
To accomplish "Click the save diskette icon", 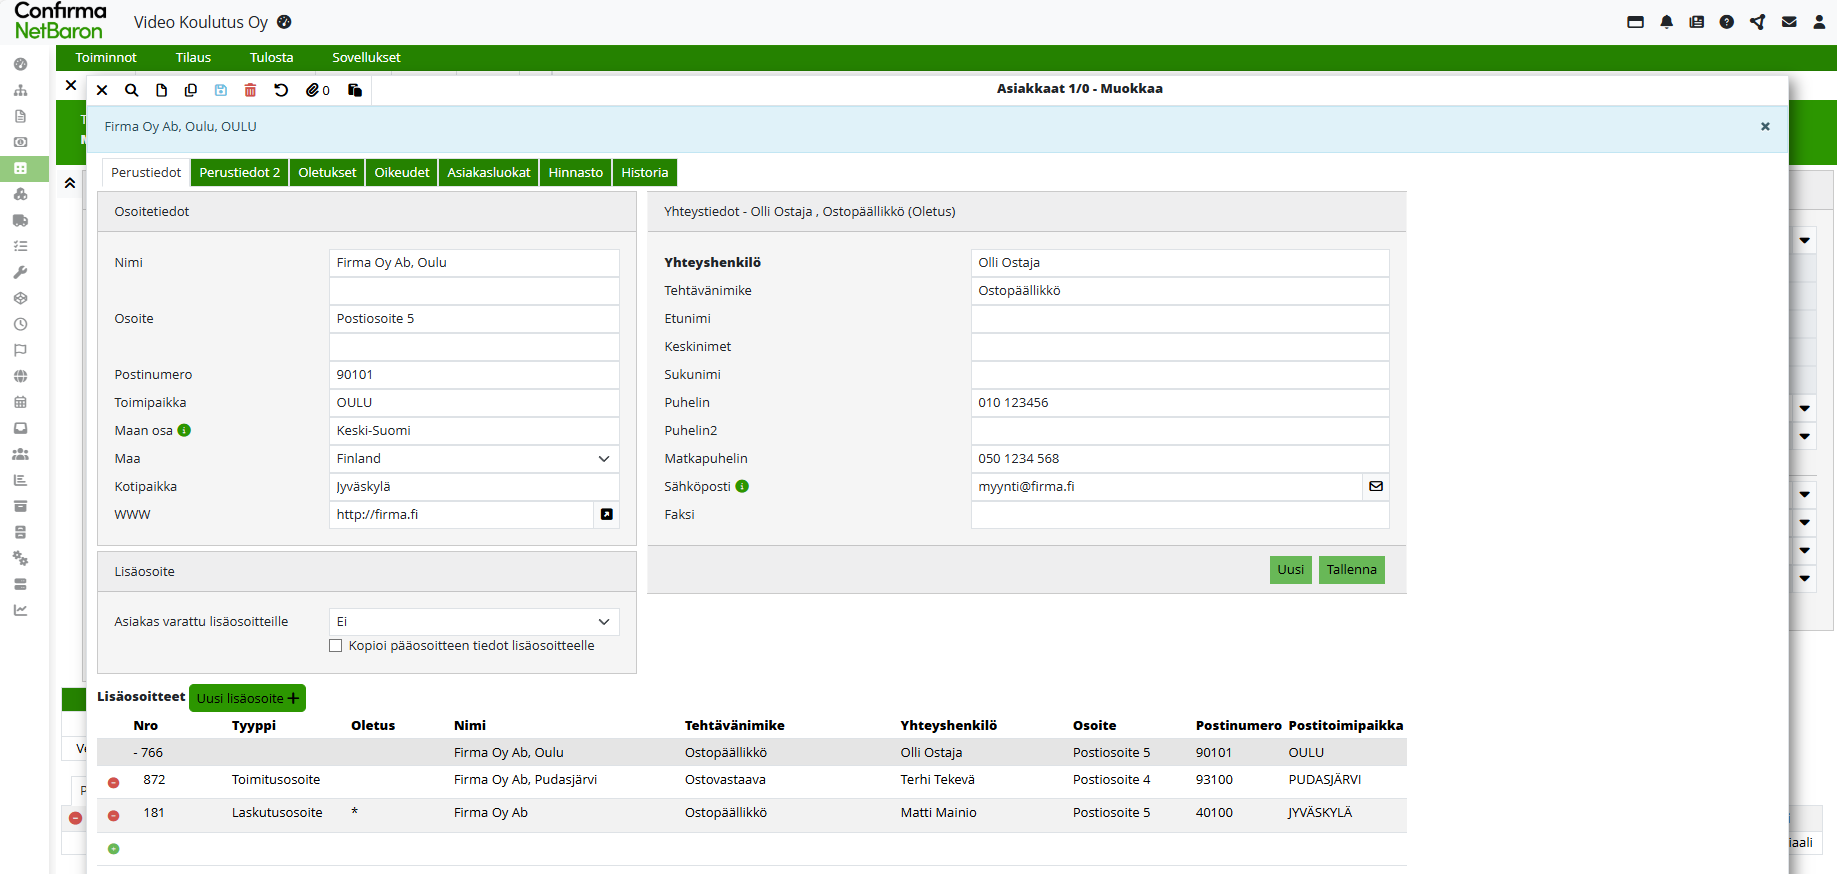I will (221, 90).
